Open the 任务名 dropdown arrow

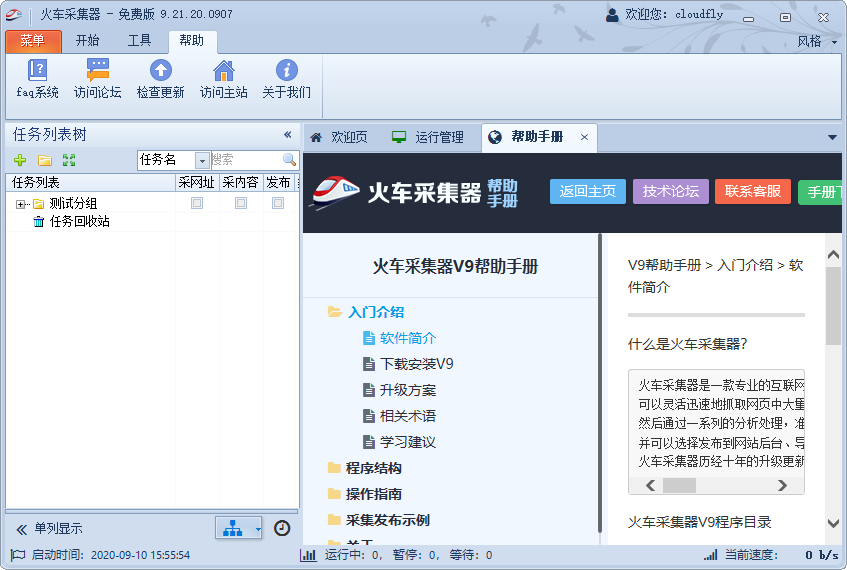202,160
